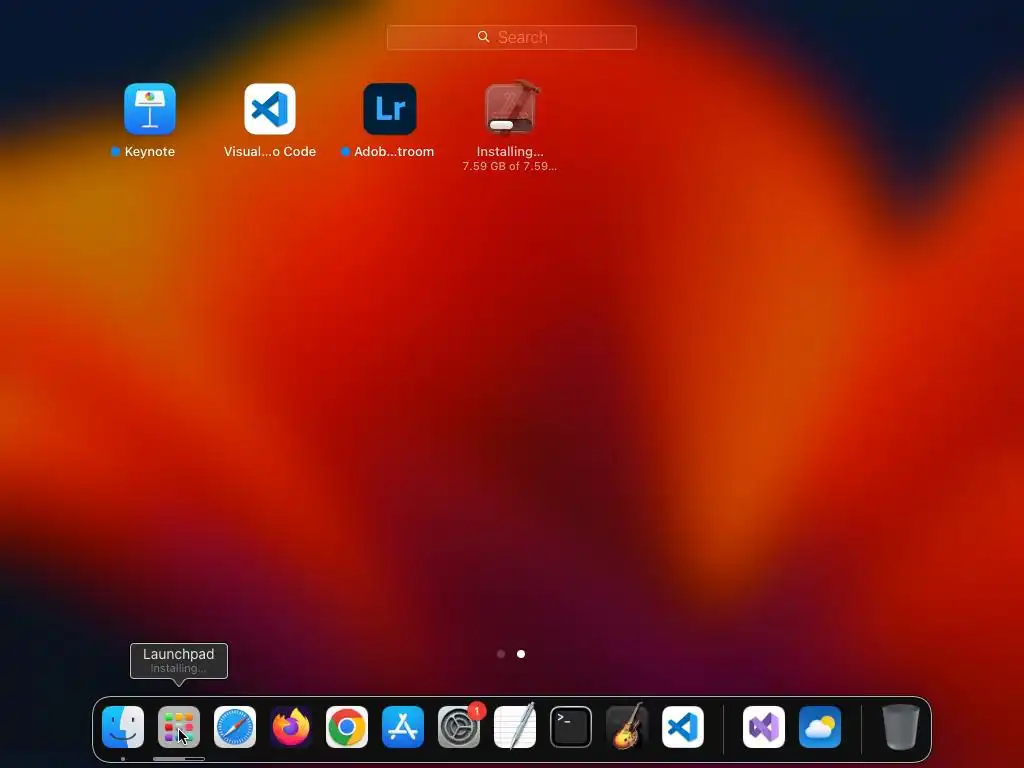Click the Launchpad progress bar under Dock icon

pyautogui.click(x=179, y=759)
